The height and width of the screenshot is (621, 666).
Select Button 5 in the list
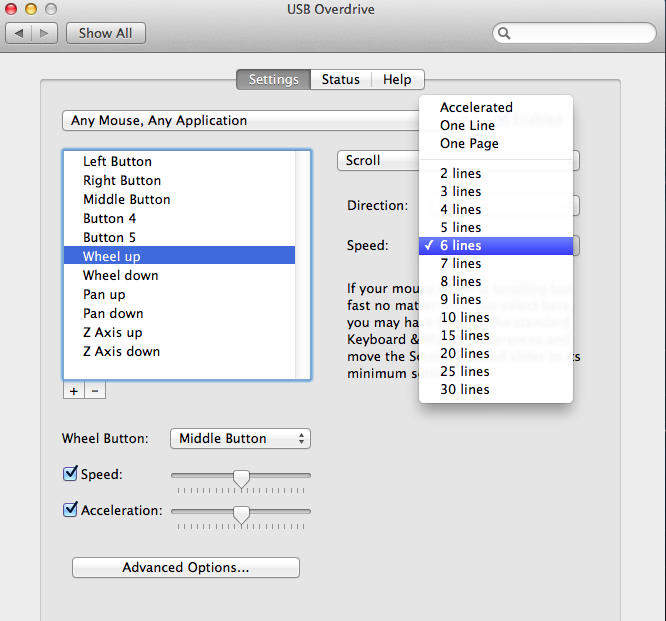click(179, 237)
